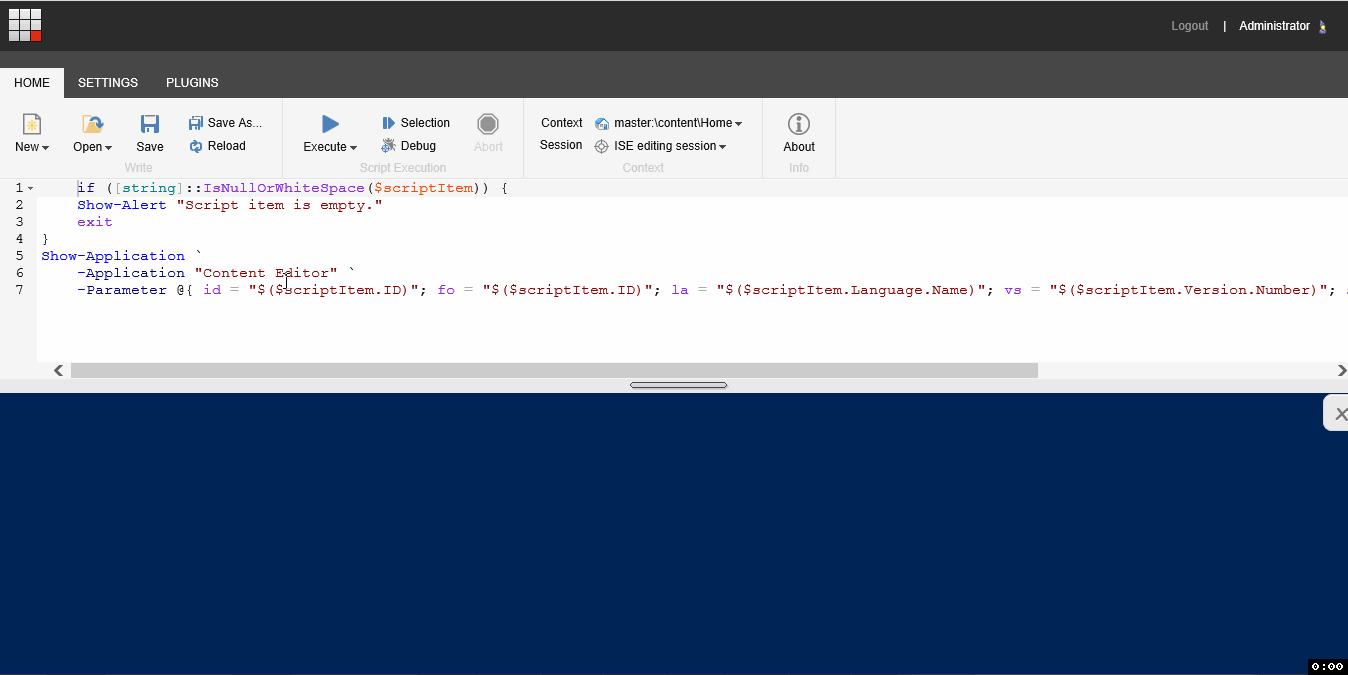Click the Open folder icon
Viewport: 1348px width, 675px height.
point(92,123)
